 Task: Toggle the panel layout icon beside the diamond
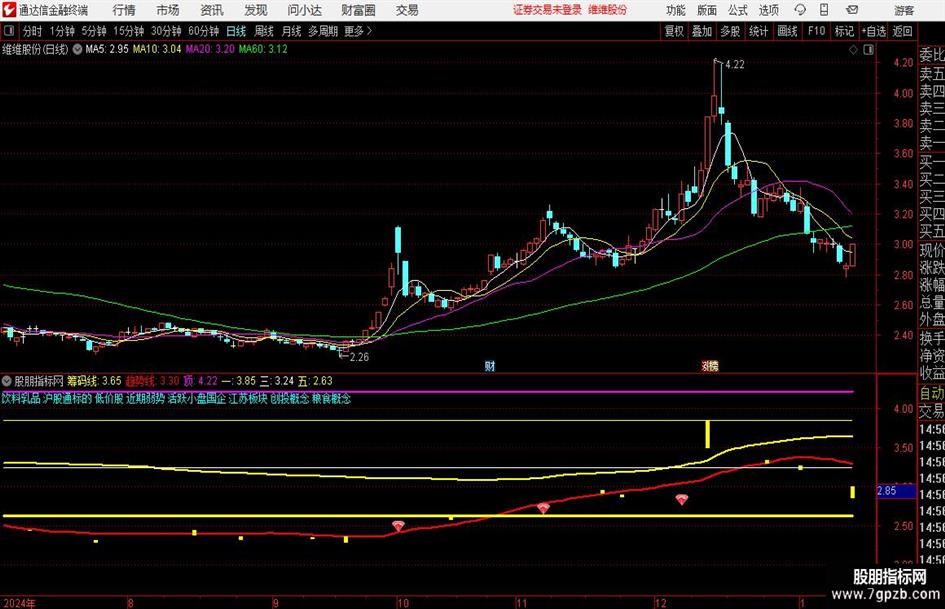868,50
